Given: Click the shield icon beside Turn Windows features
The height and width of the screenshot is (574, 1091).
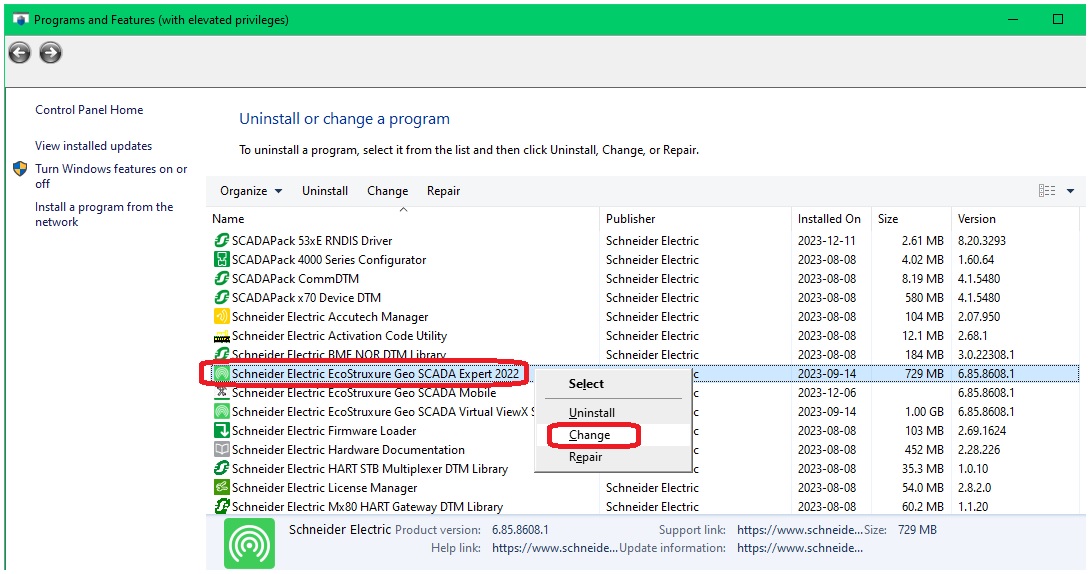Looking at the screenshot, I should coord(20,169).
